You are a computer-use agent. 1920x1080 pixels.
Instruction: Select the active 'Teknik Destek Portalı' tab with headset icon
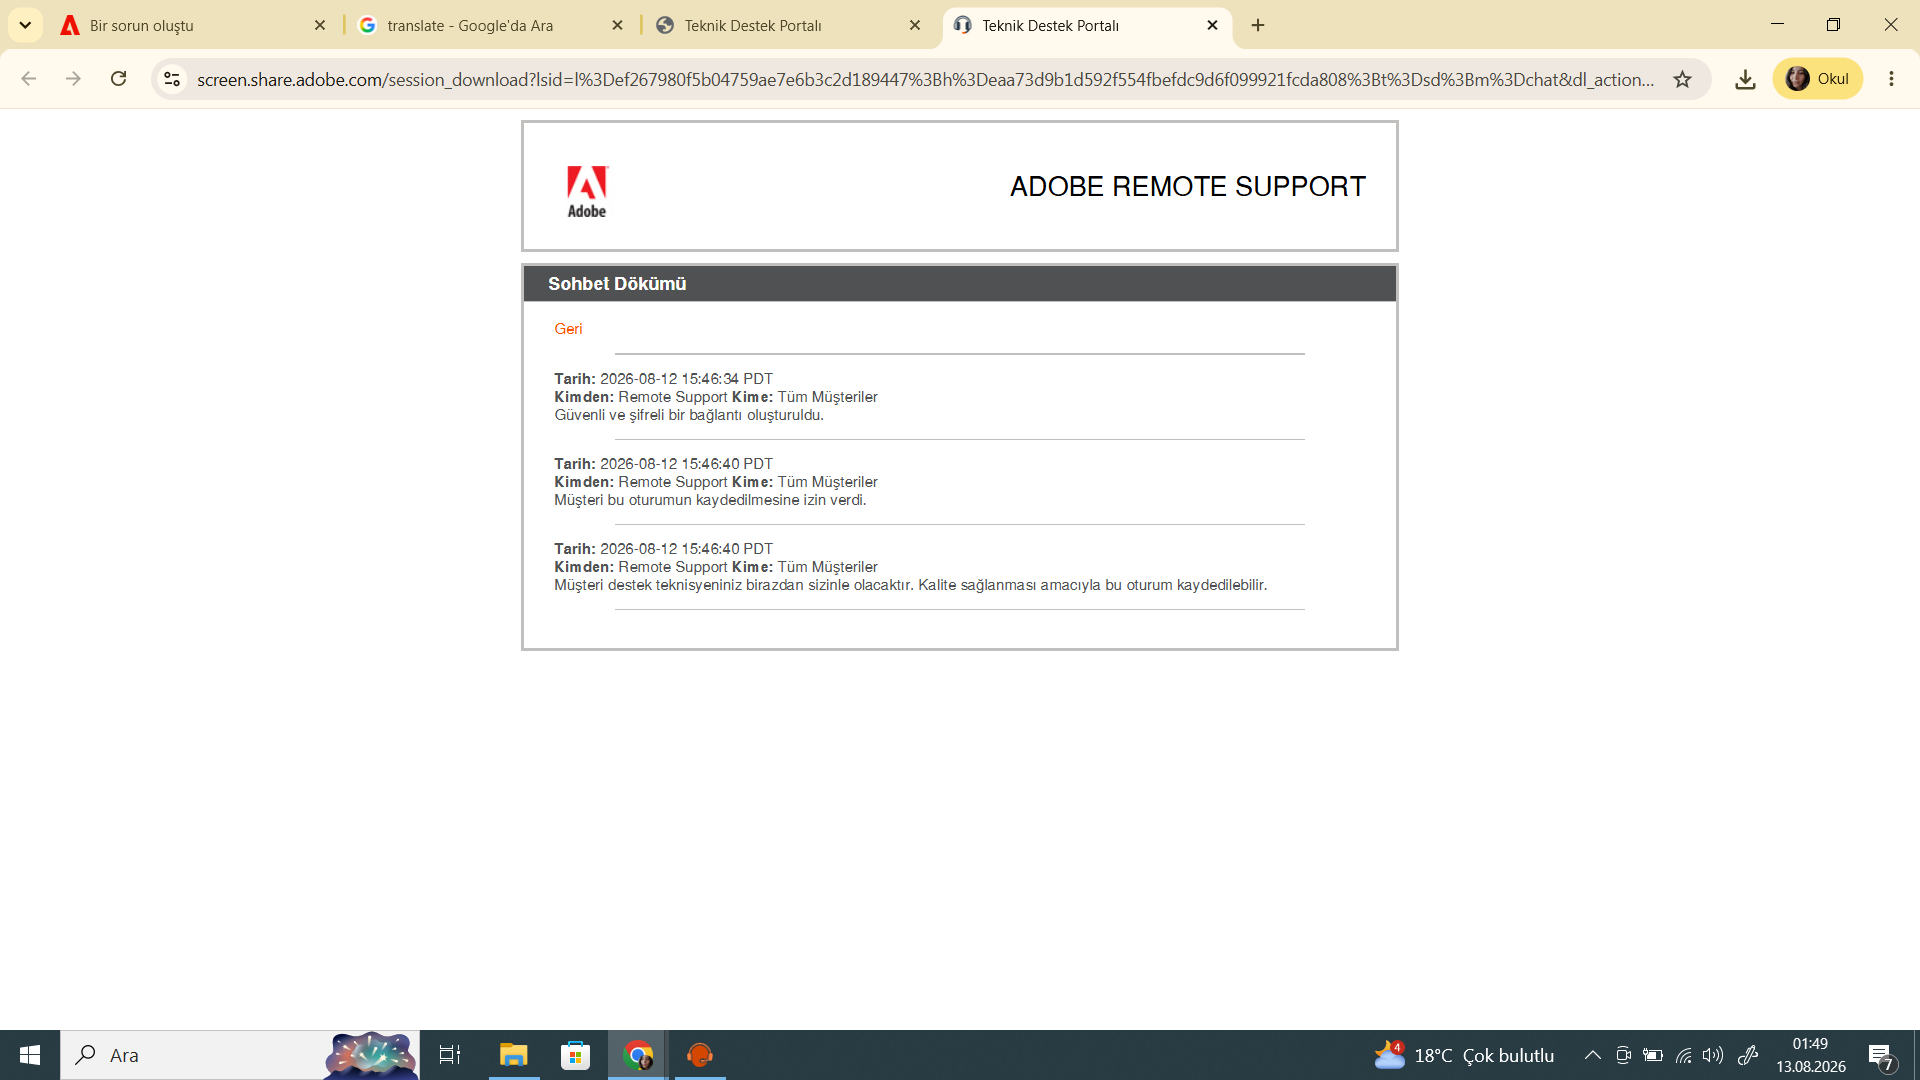click(1086, 25)
